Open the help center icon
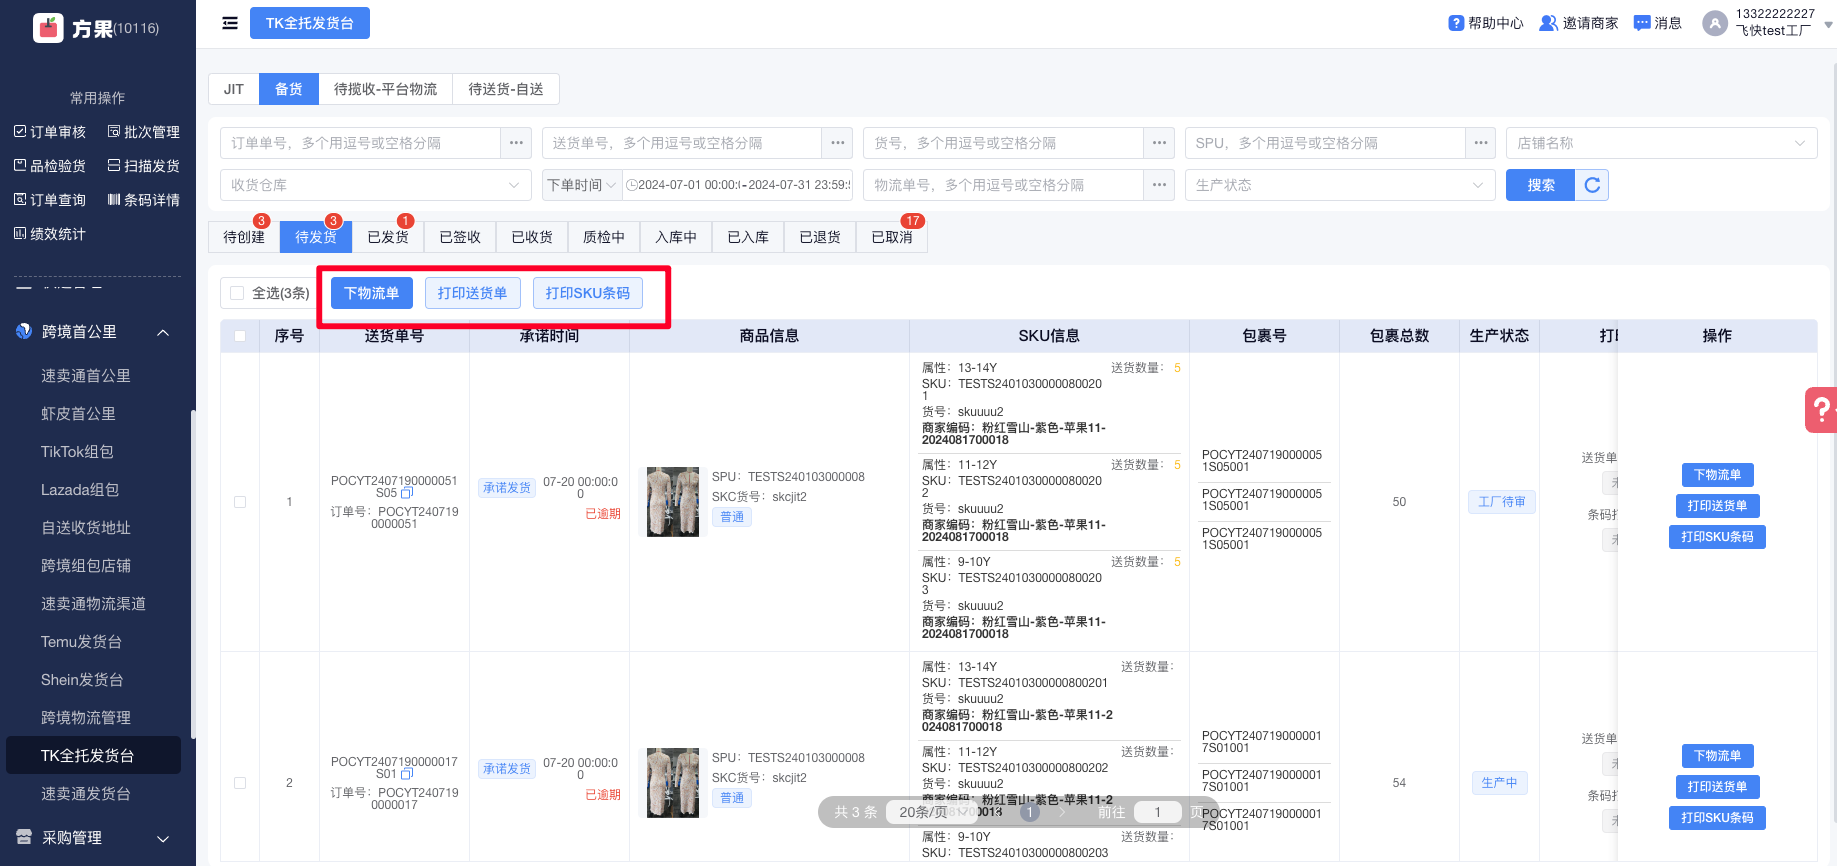Viewport: 1837px width, 866px height. [1456, 23]
